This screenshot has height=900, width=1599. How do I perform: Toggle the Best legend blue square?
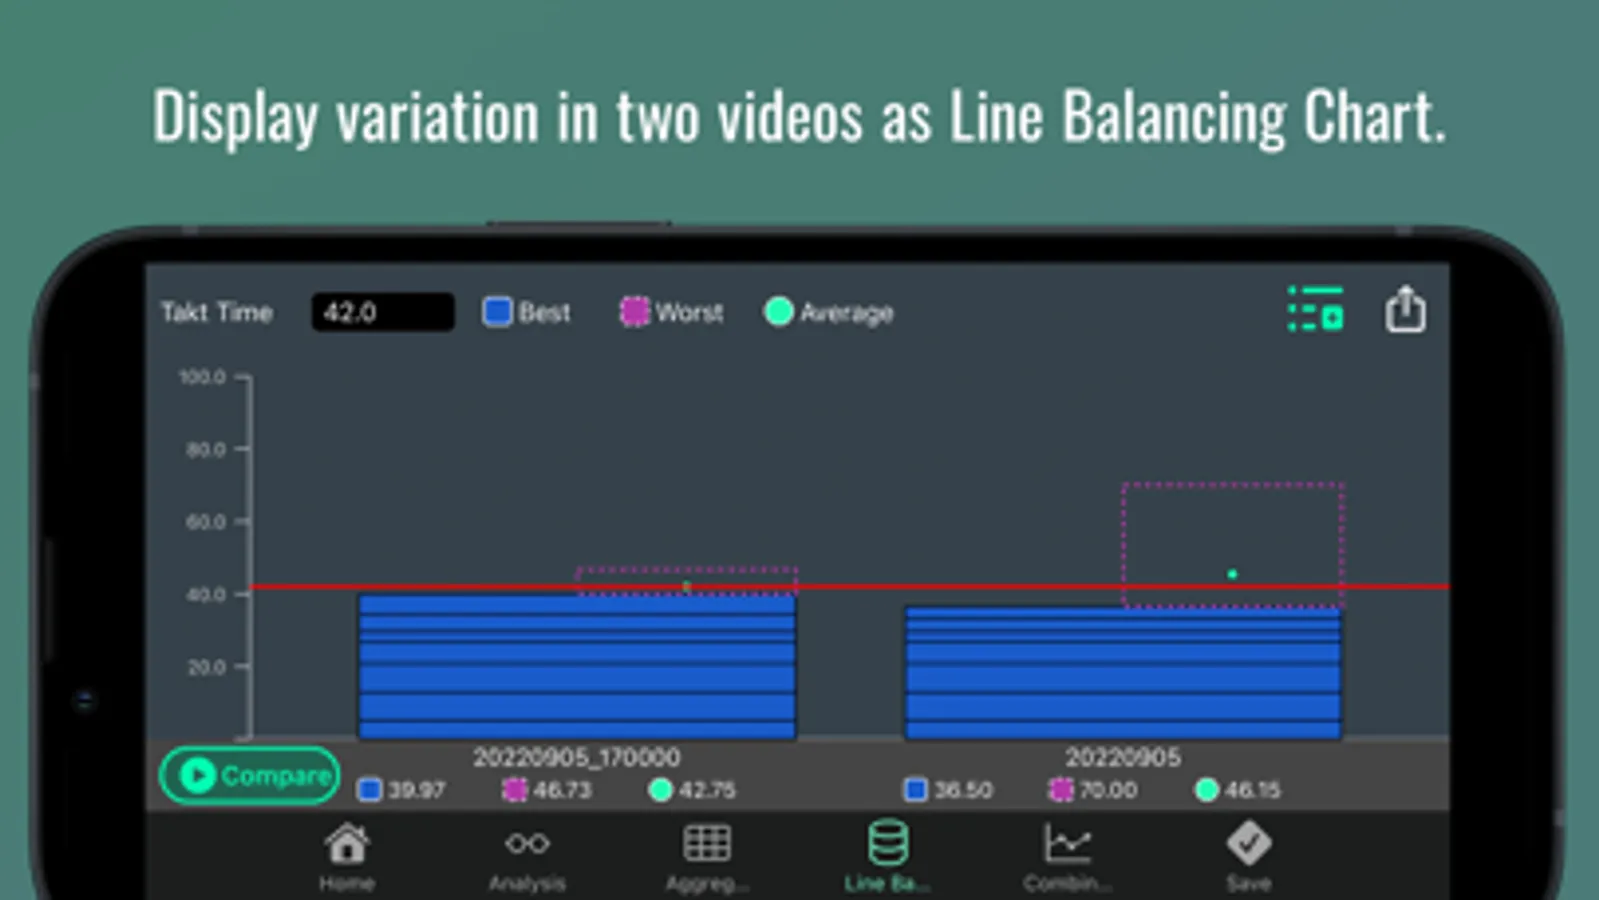[x=497, y=312]
